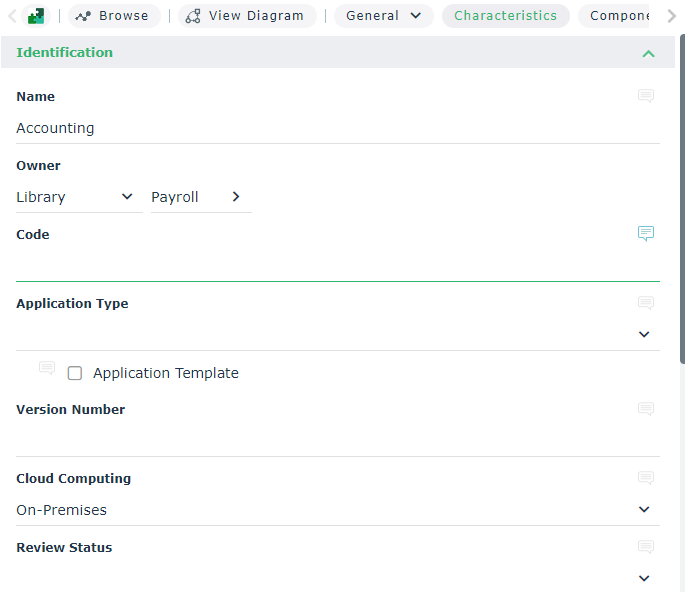Expand the Cloud Computing dropdown
The width and height of the screenshot is (685, 592).
pyautogui.click(x=644, y=510)
